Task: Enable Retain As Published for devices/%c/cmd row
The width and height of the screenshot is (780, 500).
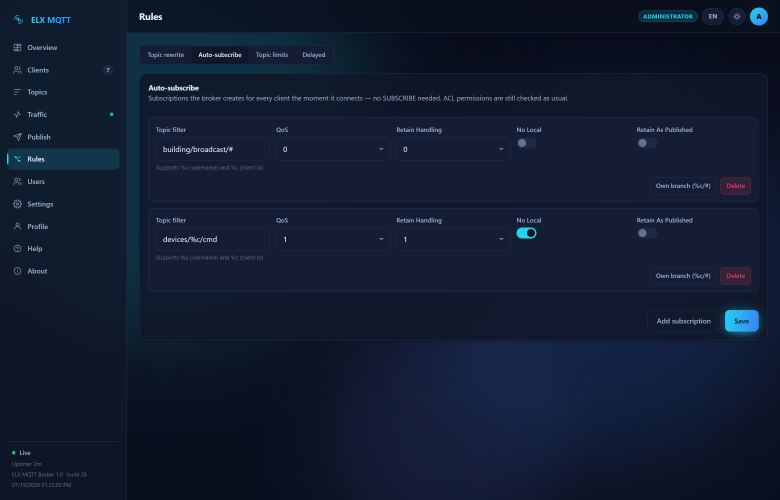Action: (x=647, y=233)
